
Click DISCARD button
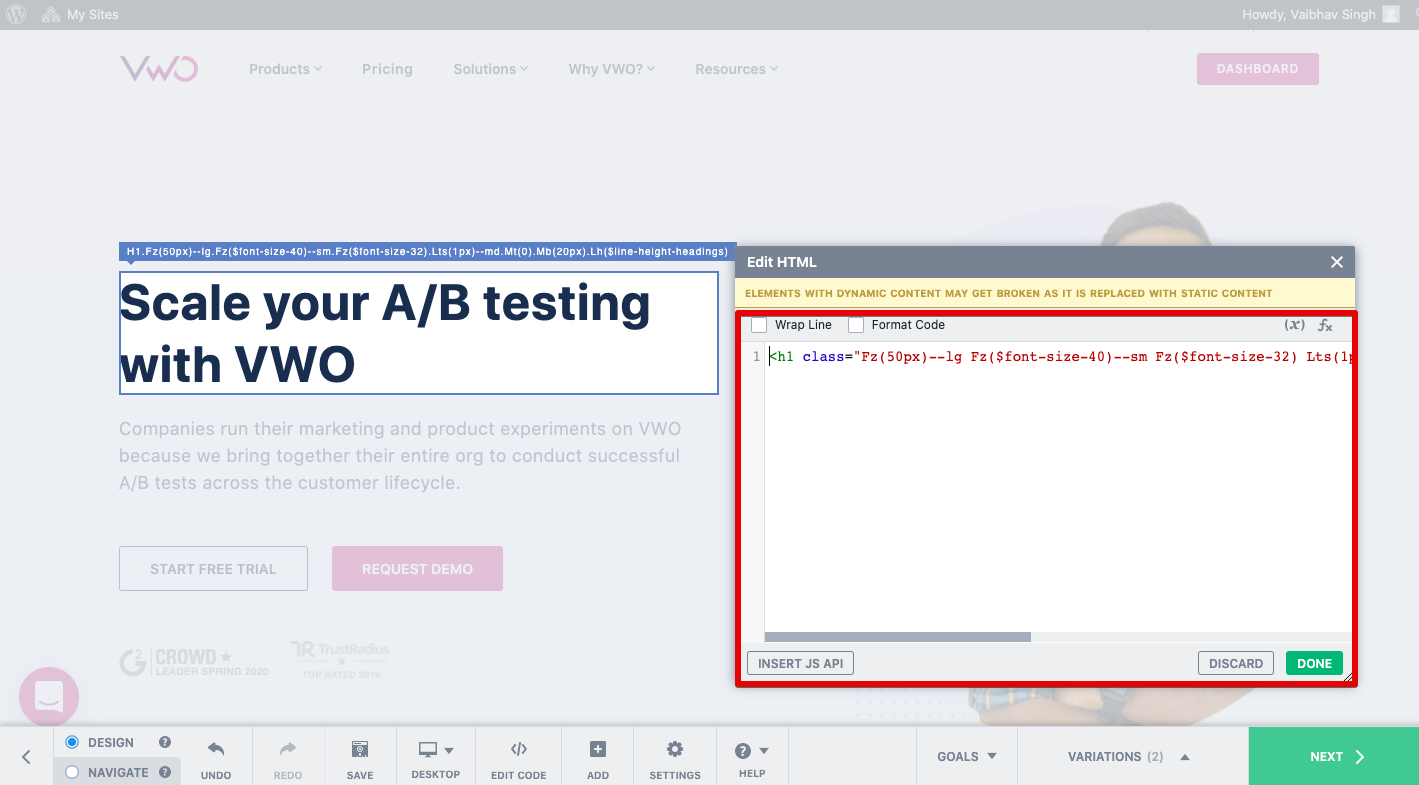[x=1236, y=663]
